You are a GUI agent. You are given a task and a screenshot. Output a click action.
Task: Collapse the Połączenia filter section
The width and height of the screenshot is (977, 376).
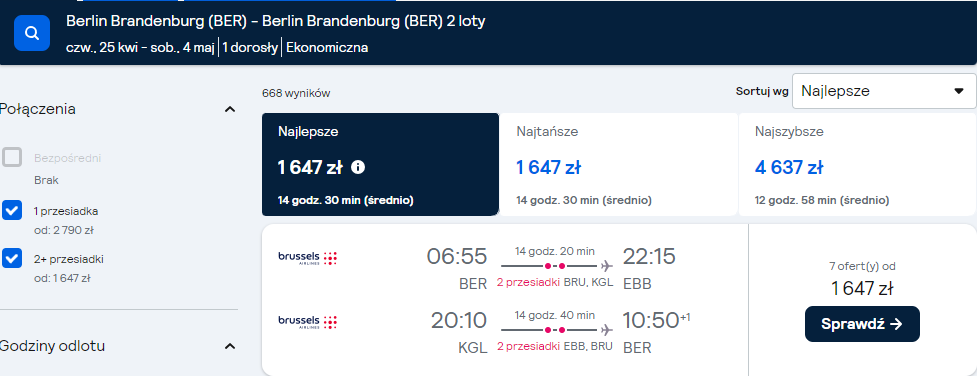coord(230,110)
